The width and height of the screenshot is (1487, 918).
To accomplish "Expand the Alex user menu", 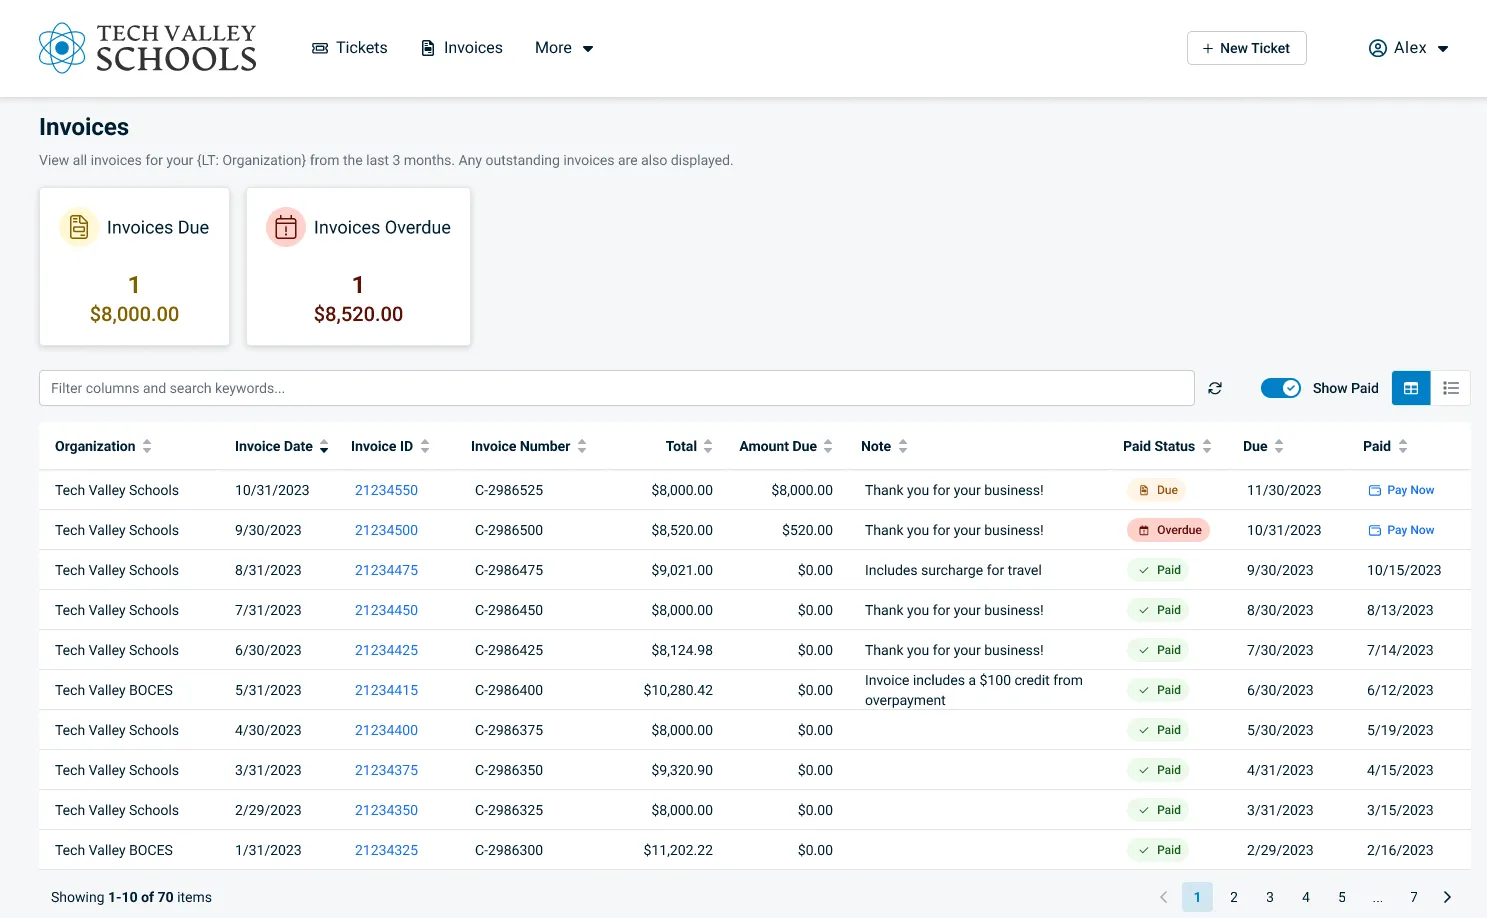I will coord(1409,48).
